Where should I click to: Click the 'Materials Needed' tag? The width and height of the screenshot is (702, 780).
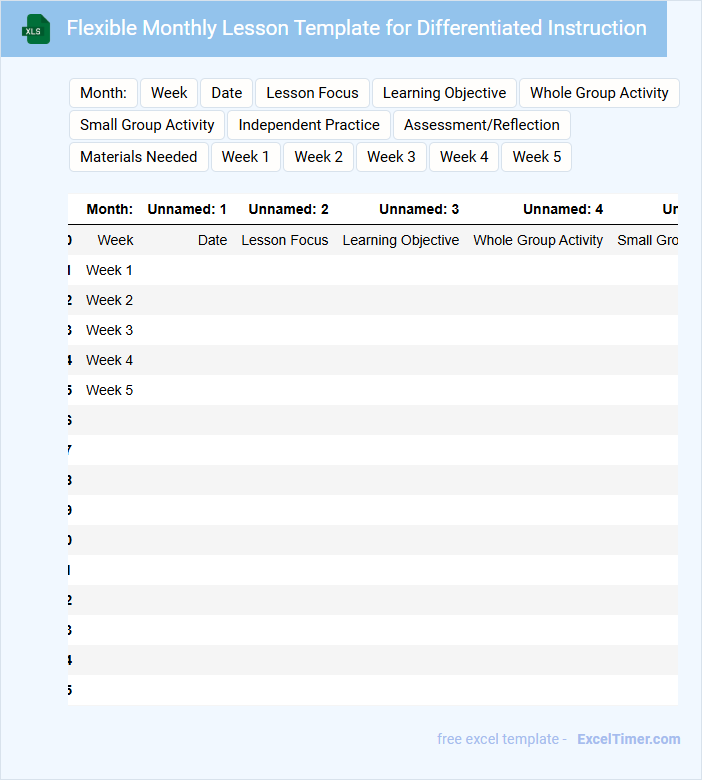[139, 157]
